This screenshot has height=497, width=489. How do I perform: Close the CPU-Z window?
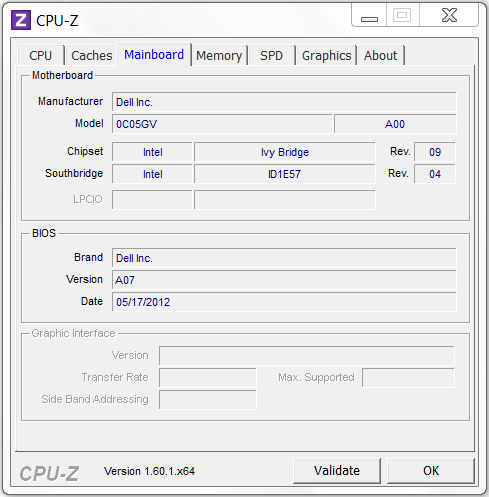click(x=449, y=15)
